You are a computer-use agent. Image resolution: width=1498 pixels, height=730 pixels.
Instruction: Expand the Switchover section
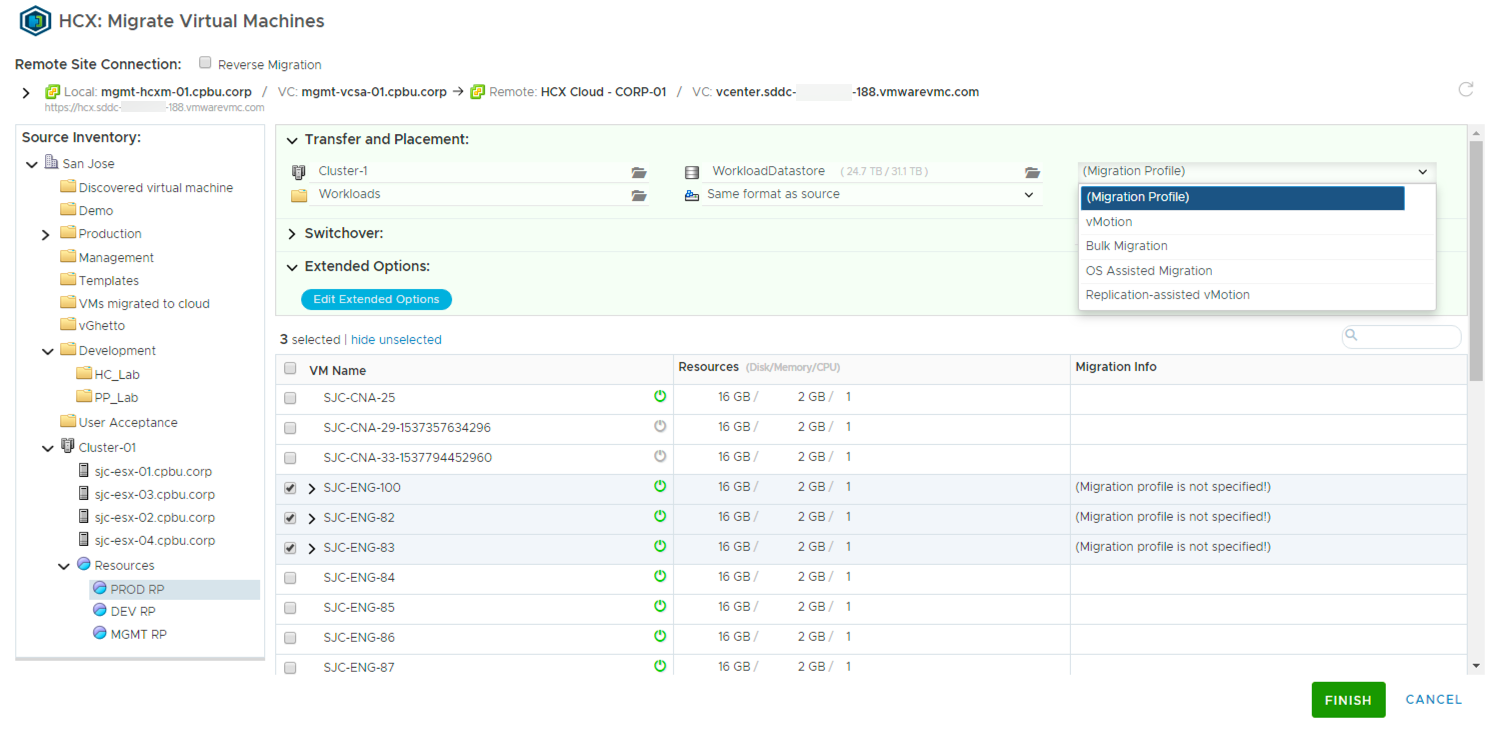tap(292, 234)
